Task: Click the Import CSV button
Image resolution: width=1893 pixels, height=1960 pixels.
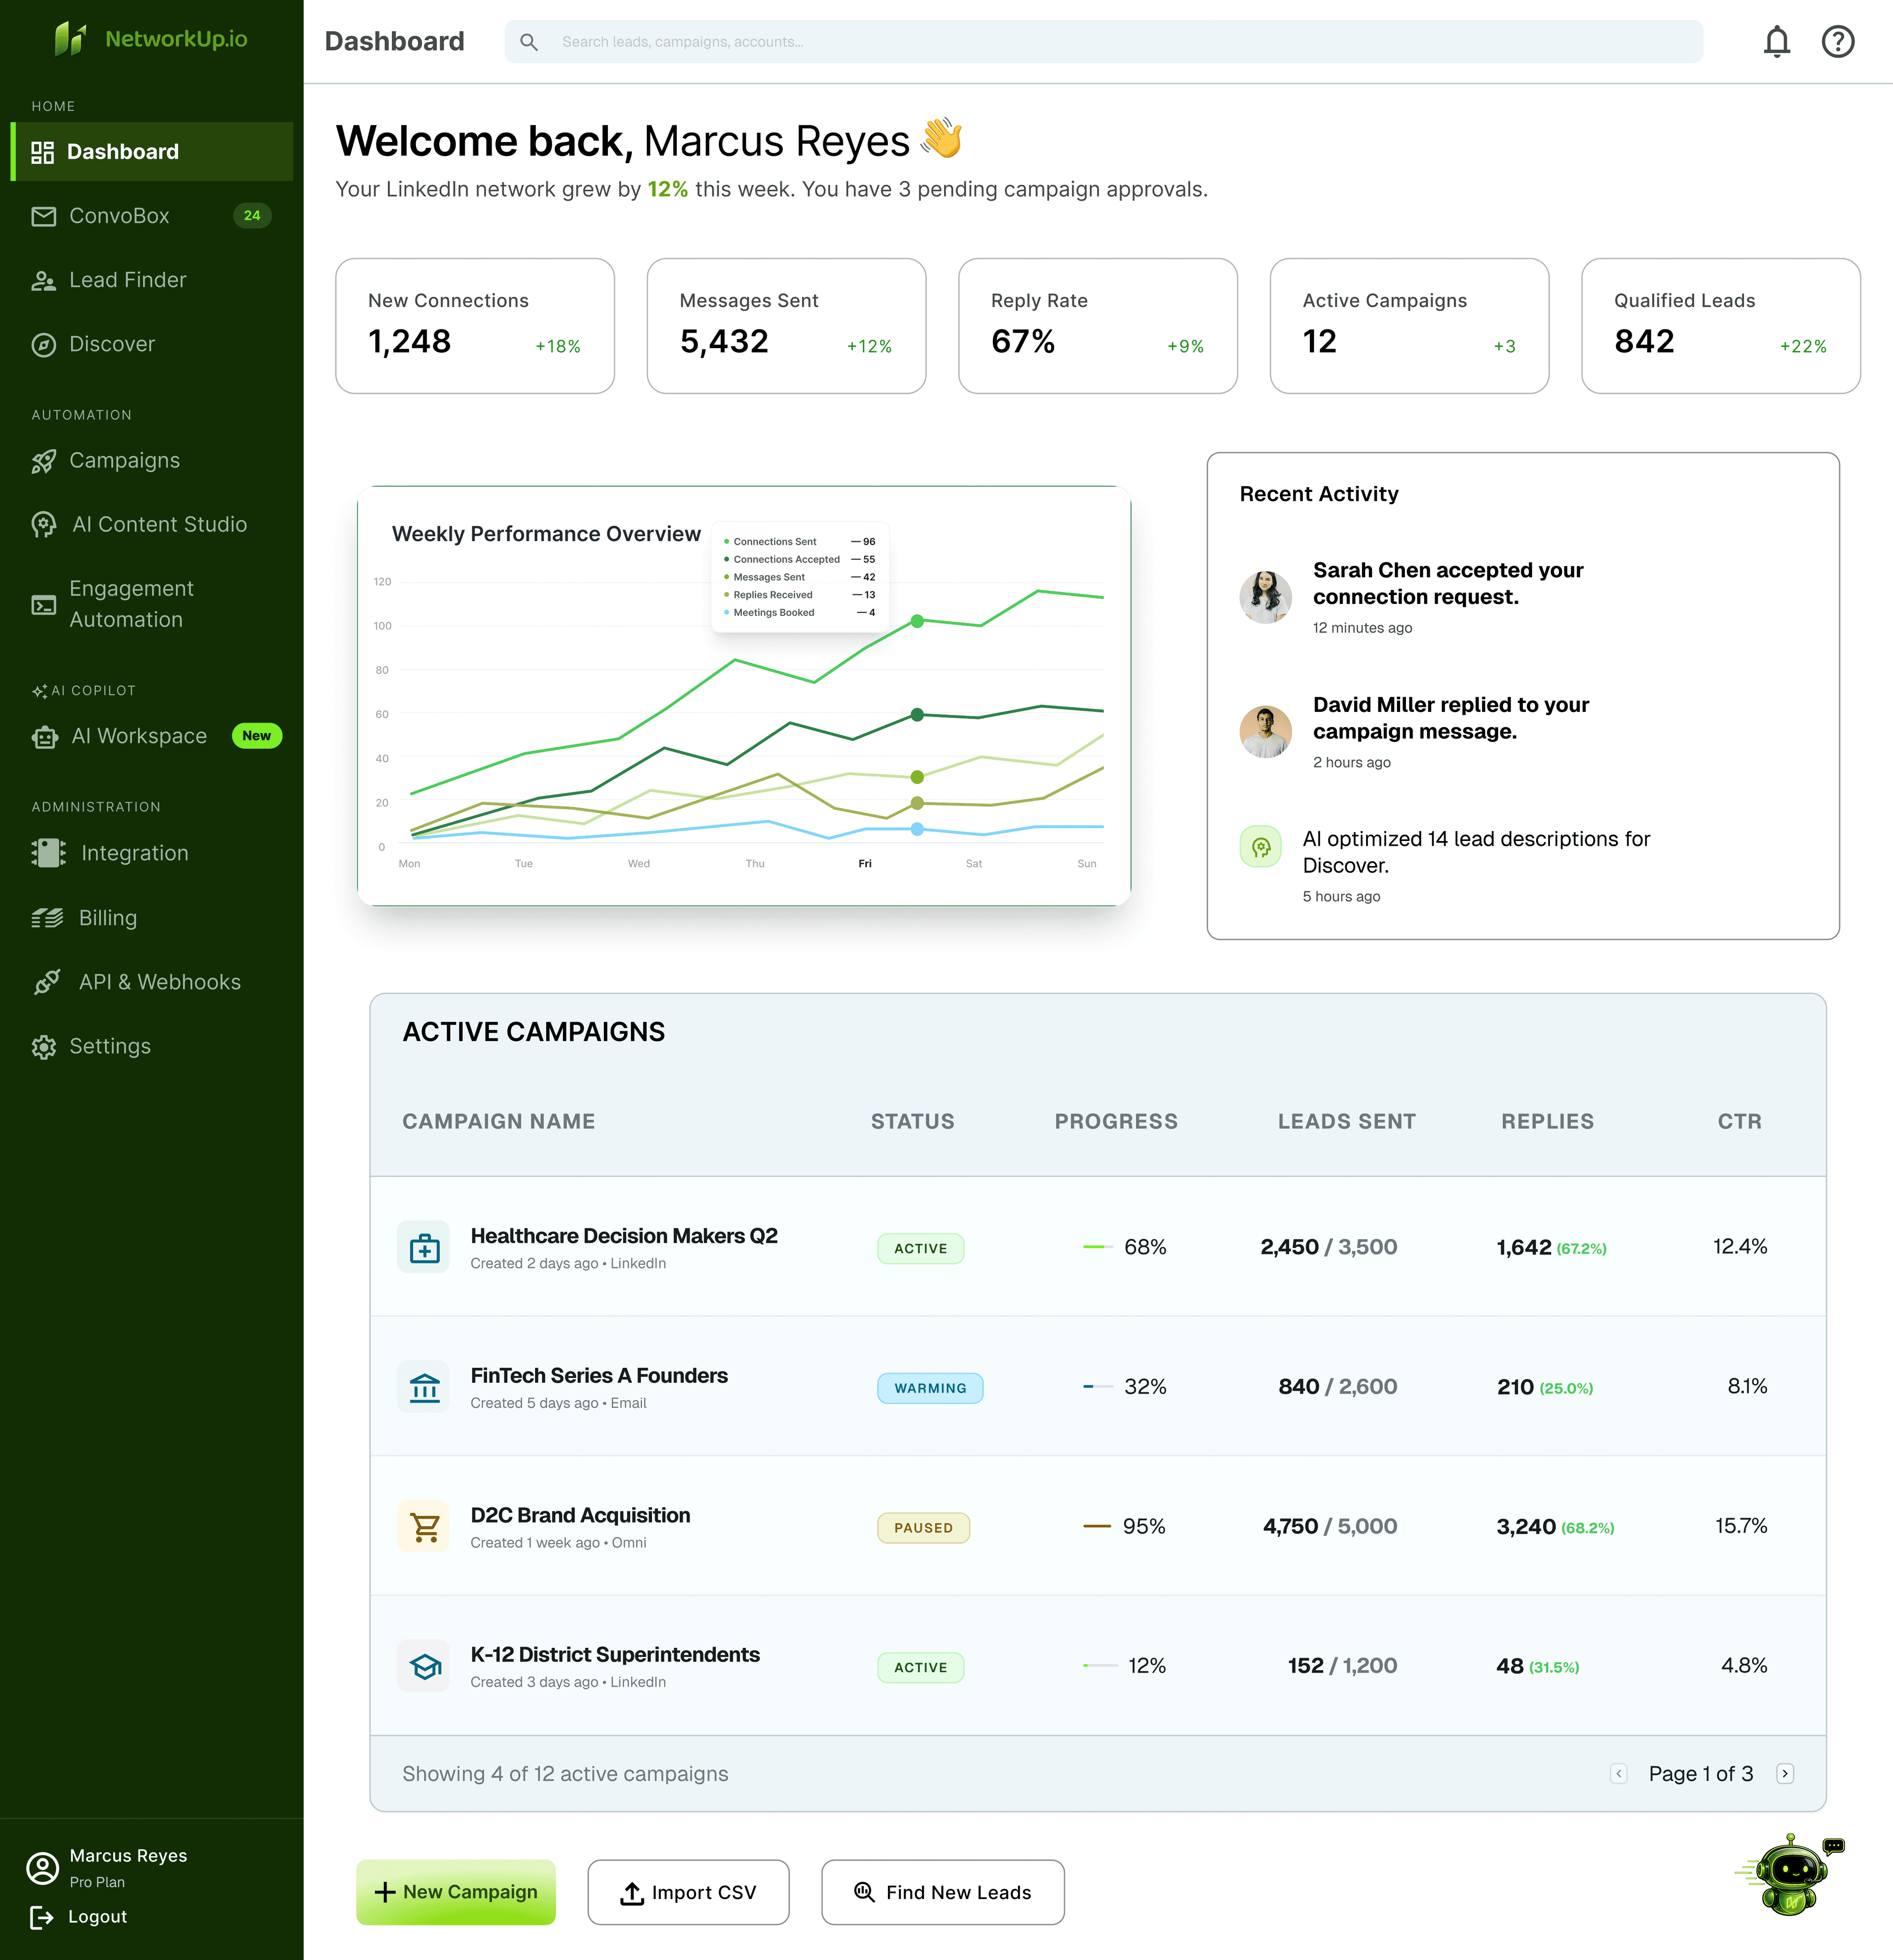Action: pyautogui.click(x=688, y=1892)
